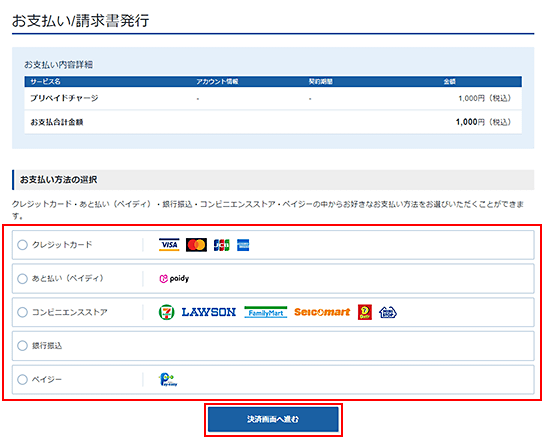Click the Daily Yamazaki logo

365,312
